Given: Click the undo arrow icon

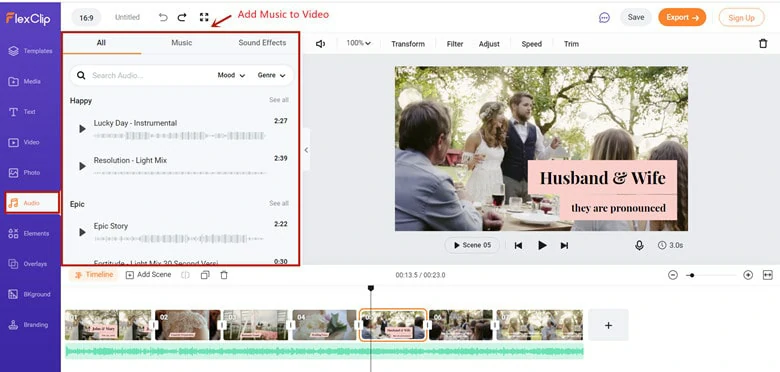Looking at the screenshot, I should (x=163, y=17).
